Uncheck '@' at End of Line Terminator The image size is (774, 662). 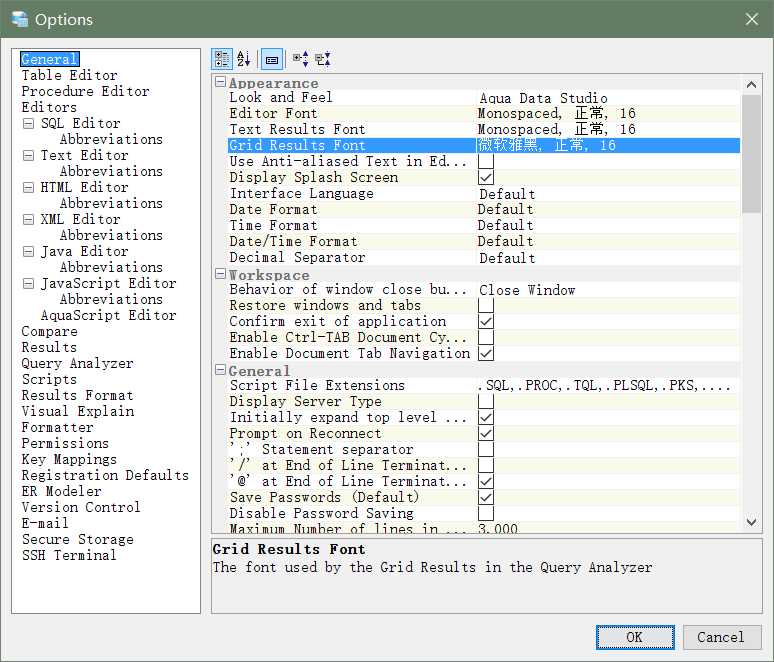click(x=486, y=481)
